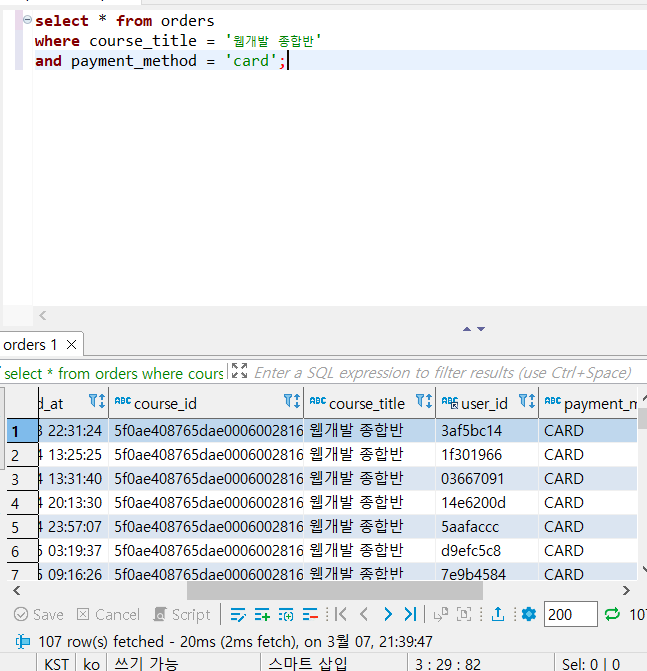Click the panel up arrow divider control

pyautogui.click(x=467, y=329)
